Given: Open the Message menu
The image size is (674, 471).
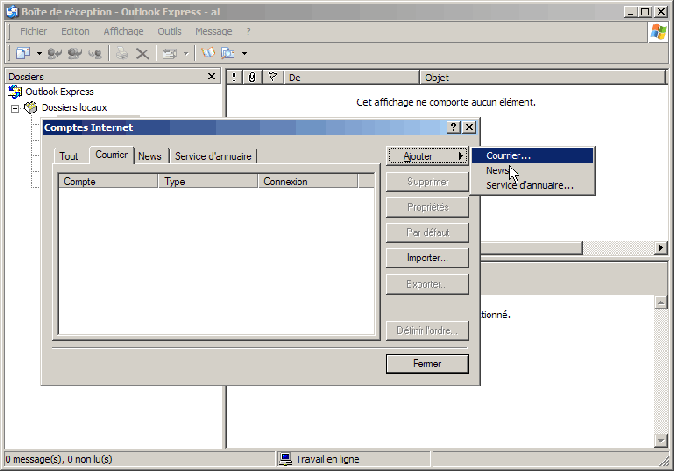Looking at the screenshot, I should [214, 31].
